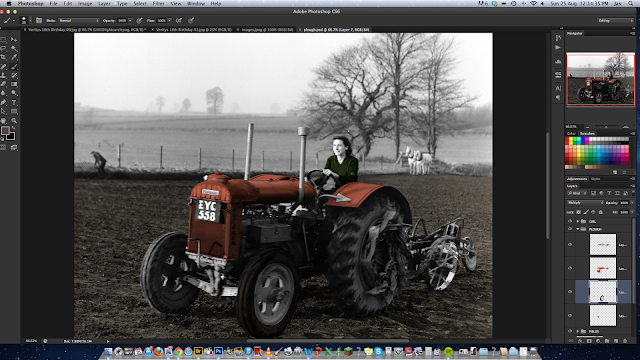Image resolution: width=640 pixels, height=360 pixels.
Task: Toggle the Brush panel from options bar
Action: [39, 20]
